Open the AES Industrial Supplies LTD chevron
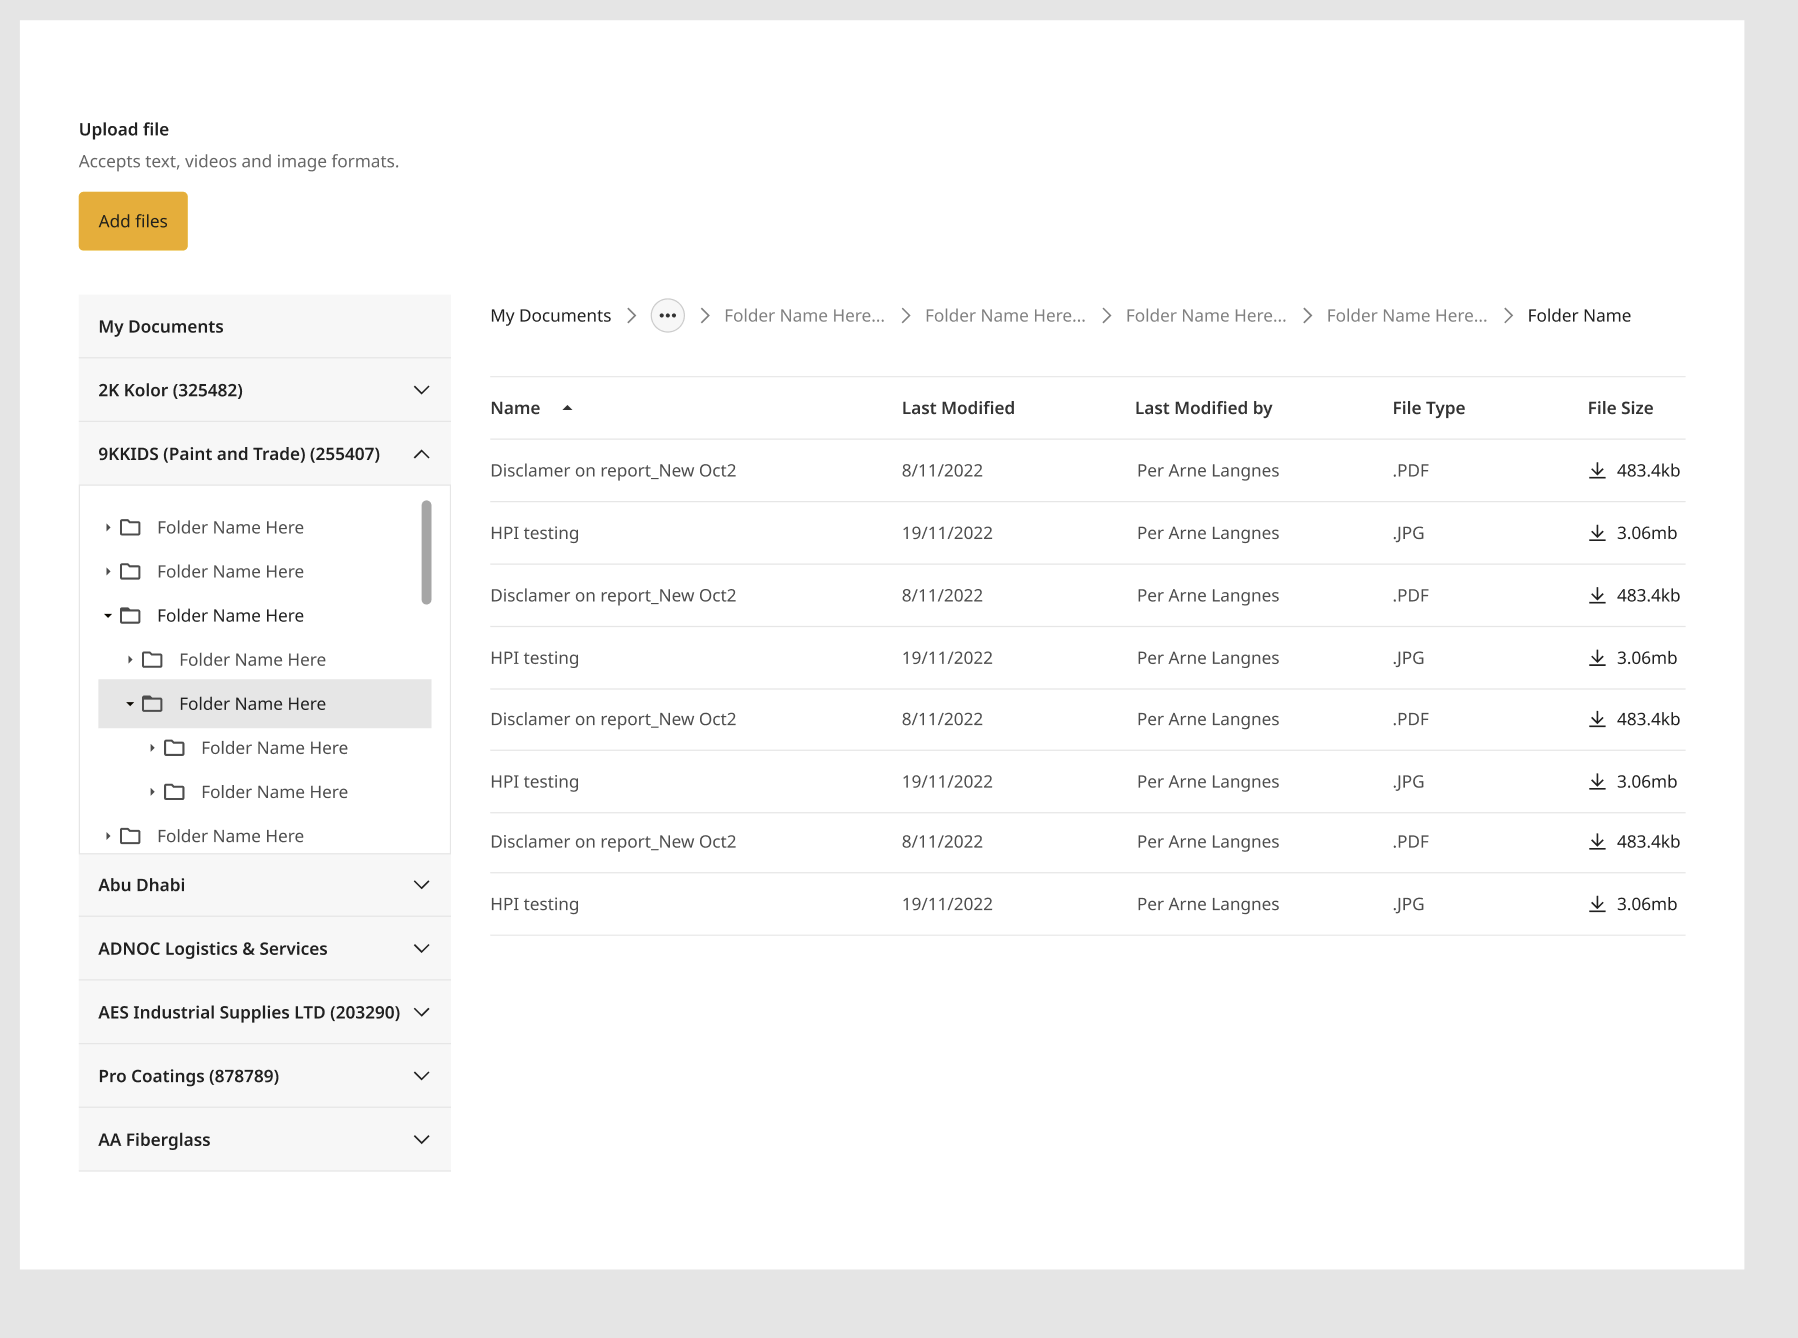 pos(421,1013)
